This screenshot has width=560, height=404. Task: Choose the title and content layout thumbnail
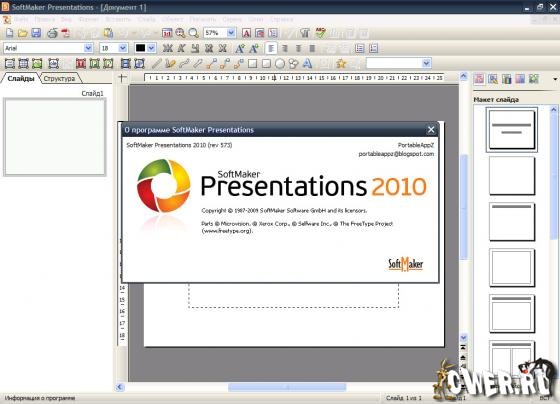pos(512,314)
